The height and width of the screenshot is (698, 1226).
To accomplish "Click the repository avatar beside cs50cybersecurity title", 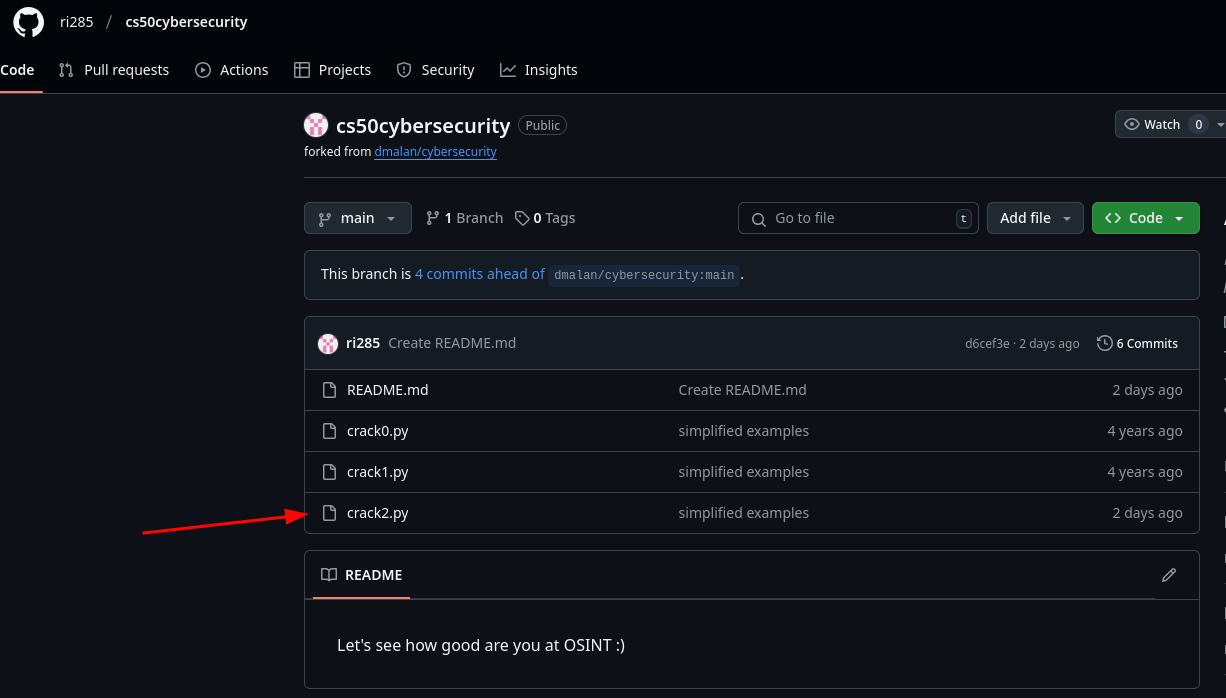I will click(316, 125).
